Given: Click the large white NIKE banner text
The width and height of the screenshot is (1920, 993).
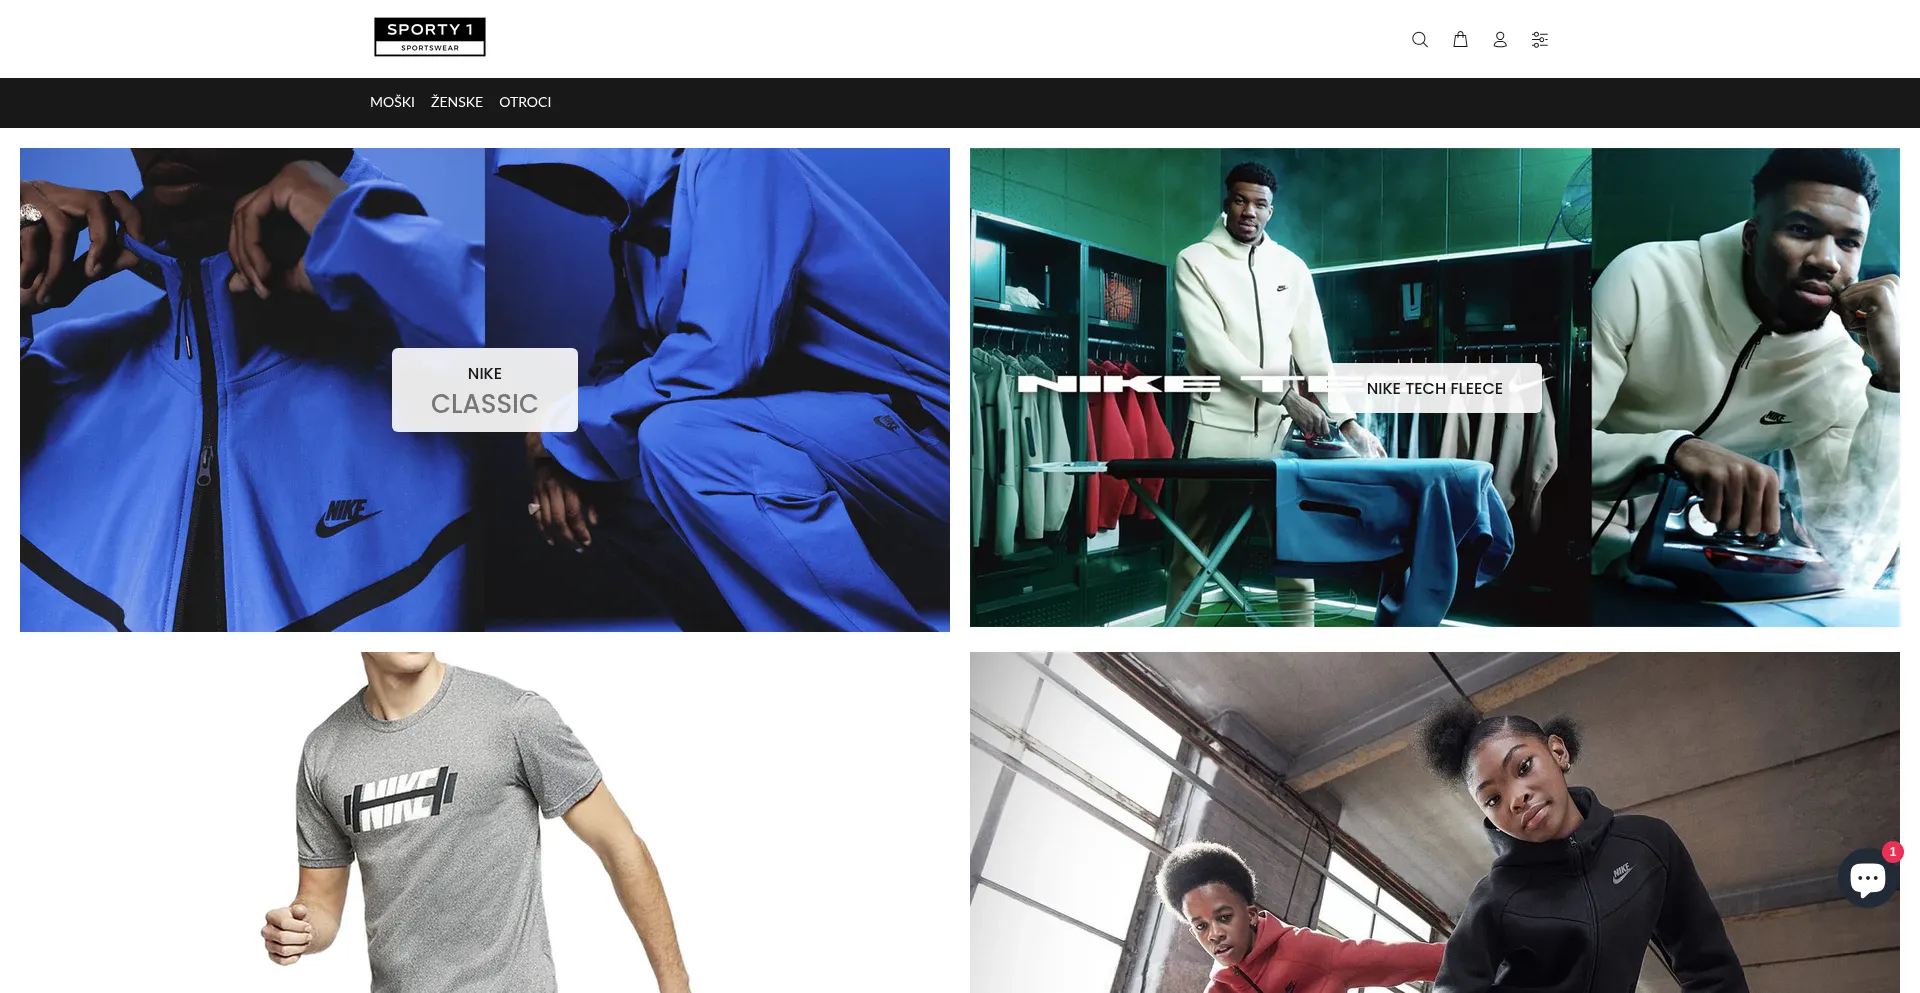Looking at the screenshot, I should (1118, 384).
